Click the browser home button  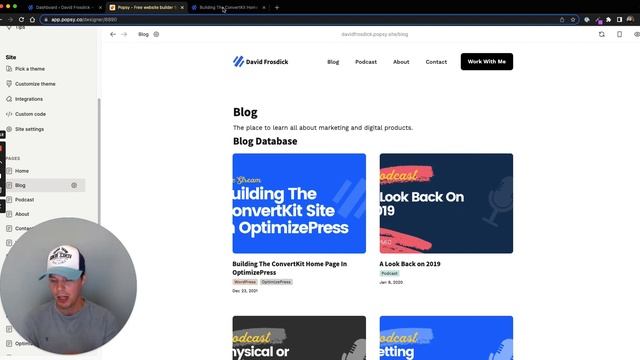[x=32, y=19]
